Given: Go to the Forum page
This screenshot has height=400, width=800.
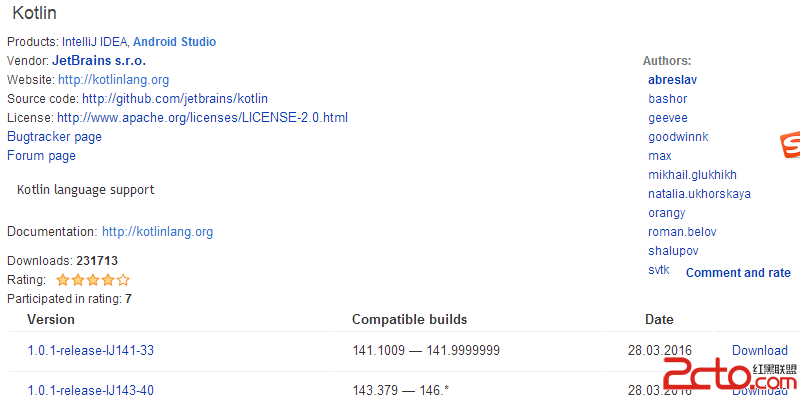Looking at the screenshot, I should tap(41, 156).
